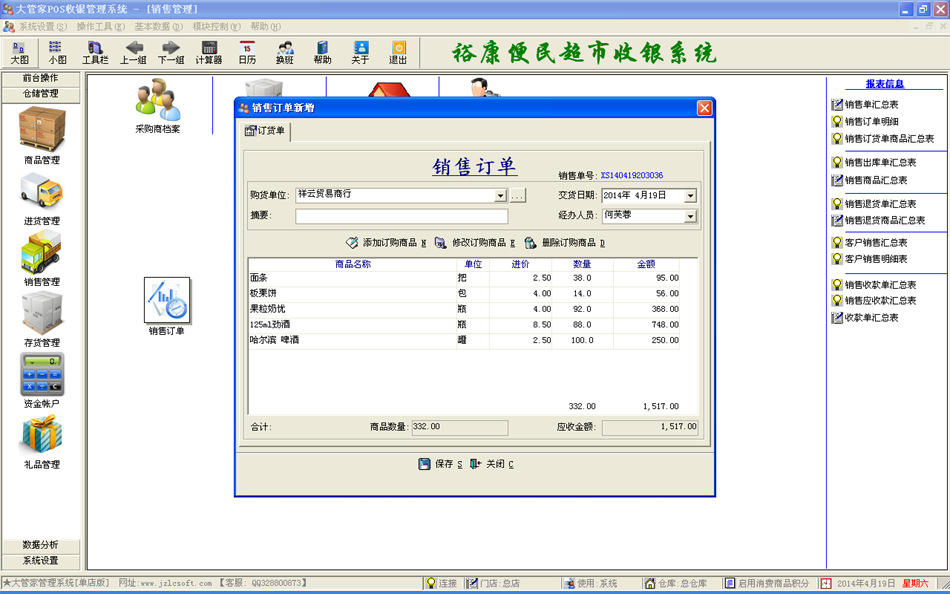Open 销售订货单商品汇总表 report
Screen dimensions: 950x594
click(883, 138)
